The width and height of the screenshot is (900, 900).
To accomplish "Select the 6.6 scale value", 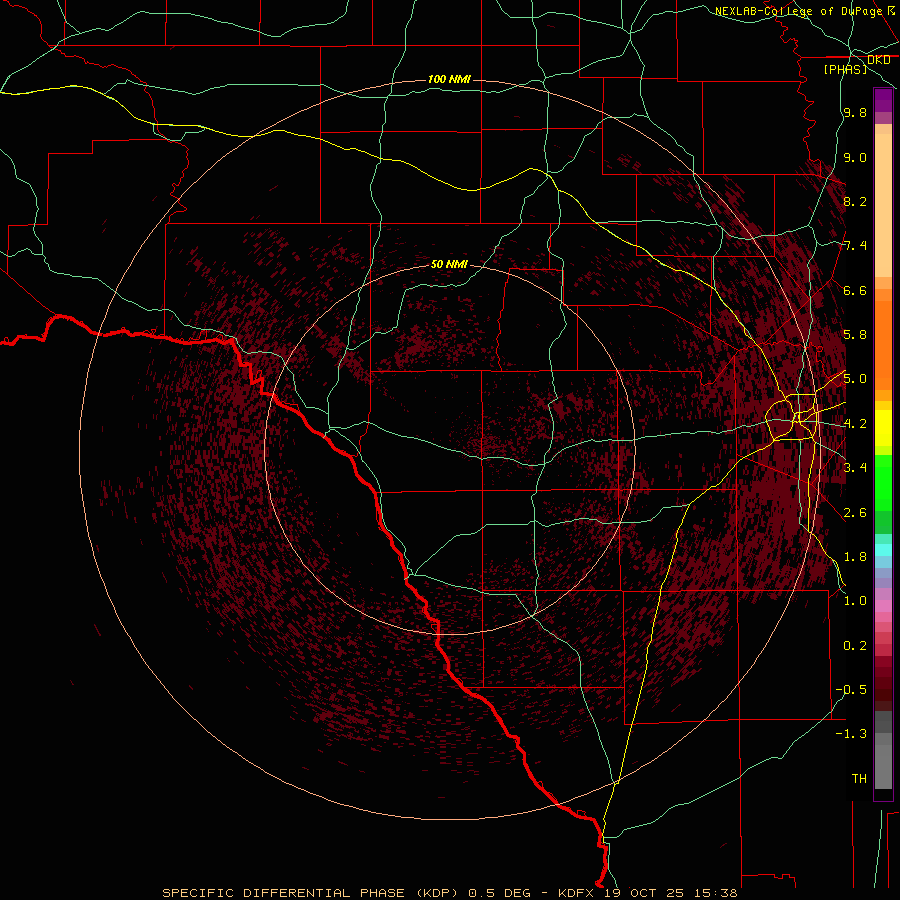I will click(855, 290).
